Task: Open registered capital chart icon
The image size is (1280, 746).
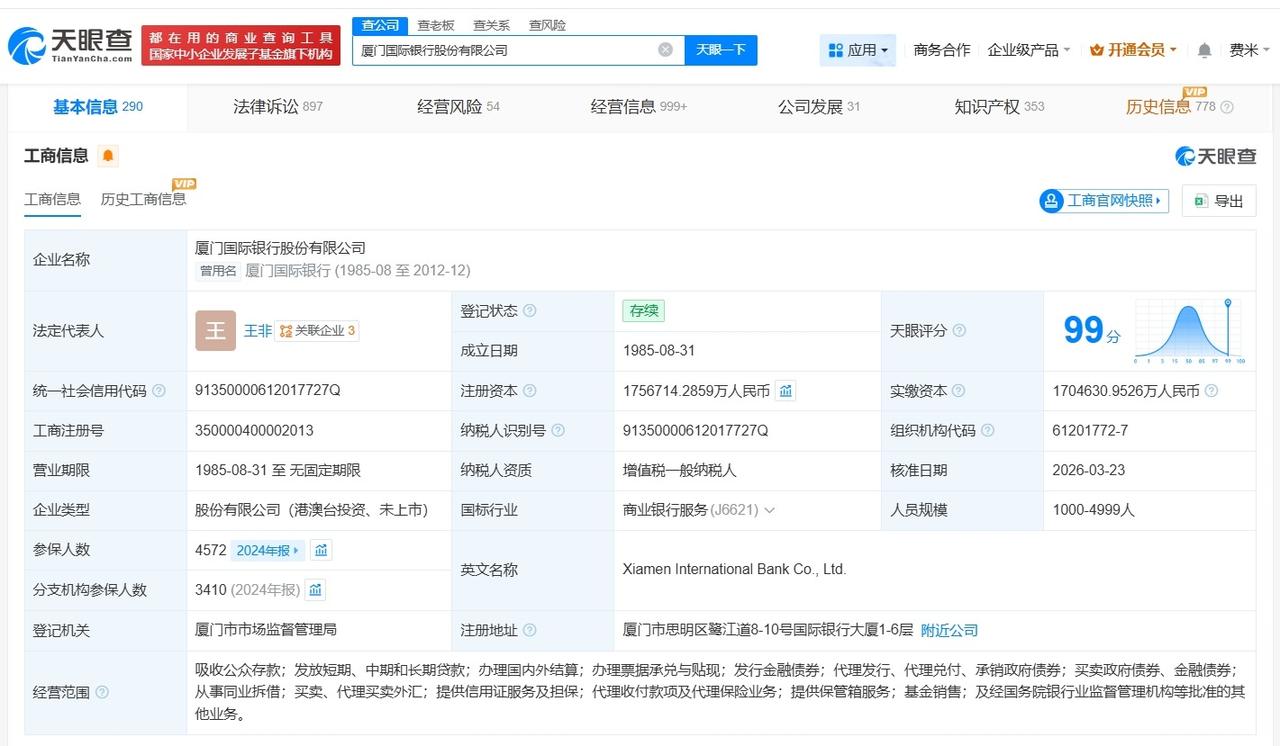Action: [786, 391]
